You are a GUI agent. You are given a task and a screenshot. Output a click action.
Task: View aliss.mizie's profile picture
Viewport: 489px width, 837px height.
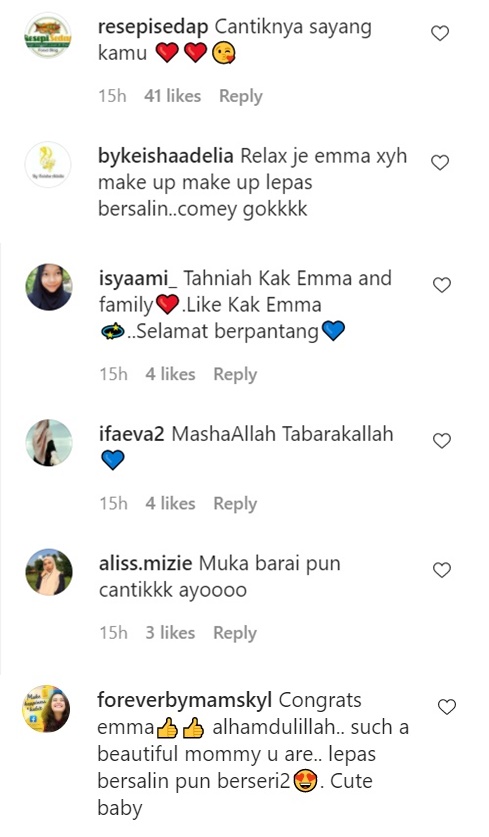[x=49, y=572]
